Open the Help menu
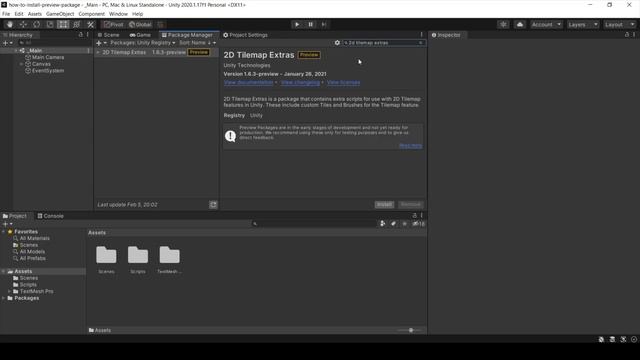The height and width of the screenshot is (360, 640). click(x=138, y=14)
